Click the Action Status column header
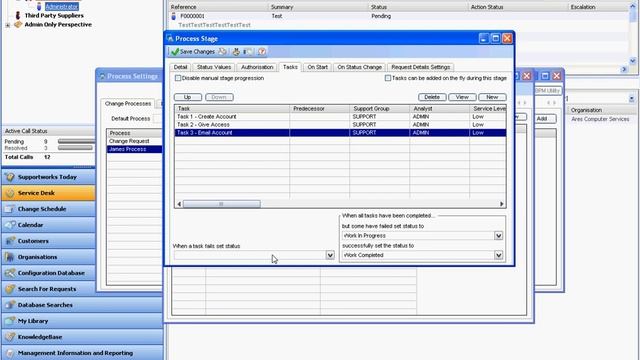Screen dimensions: 640x360 [518, 7]
